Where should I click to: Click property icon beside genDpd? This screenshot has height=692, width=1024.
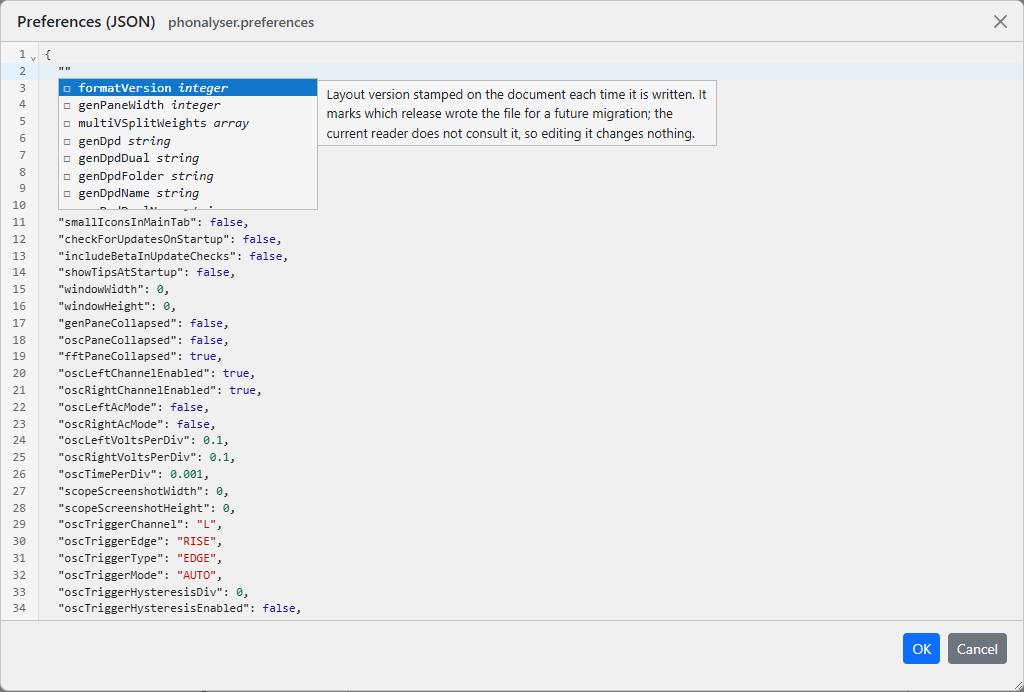[67, 141]
